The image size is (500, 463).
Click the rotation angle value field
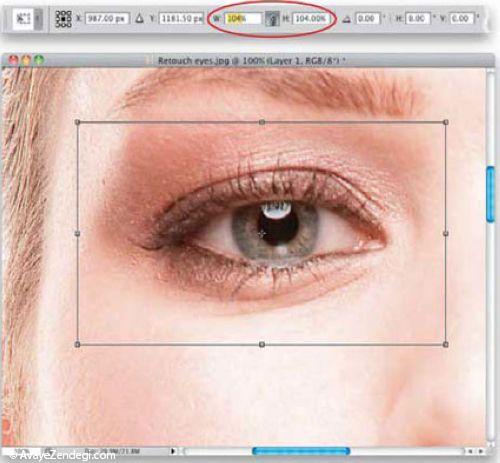(367, 18)
